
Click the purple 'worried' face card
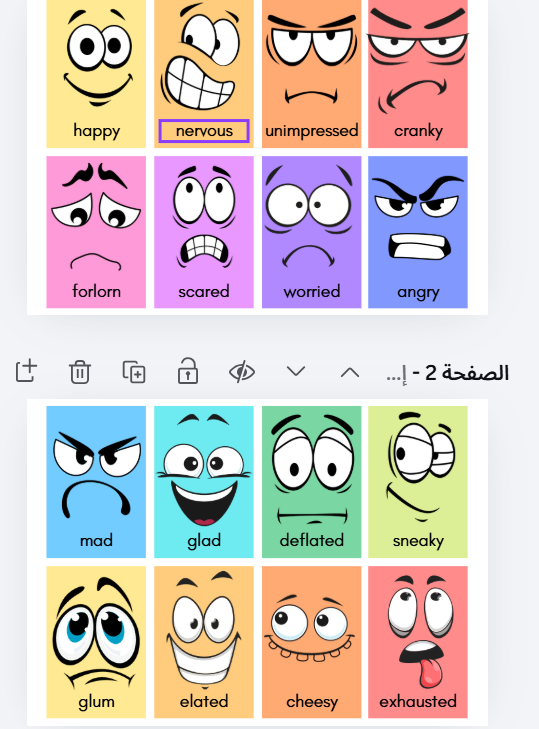pos(312,232)
